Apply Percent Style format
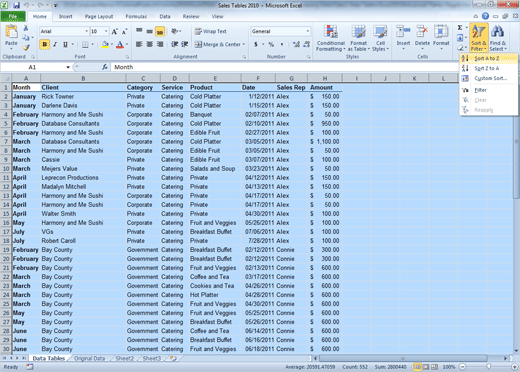520x372 pixels. [x=271, y=44]
